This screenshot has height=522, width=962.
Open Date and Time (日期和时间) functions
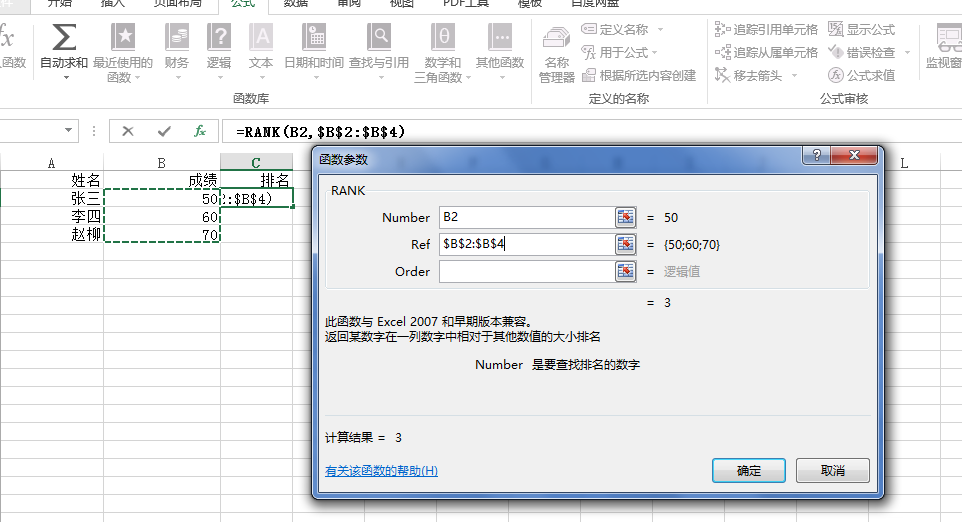(314, 52)
